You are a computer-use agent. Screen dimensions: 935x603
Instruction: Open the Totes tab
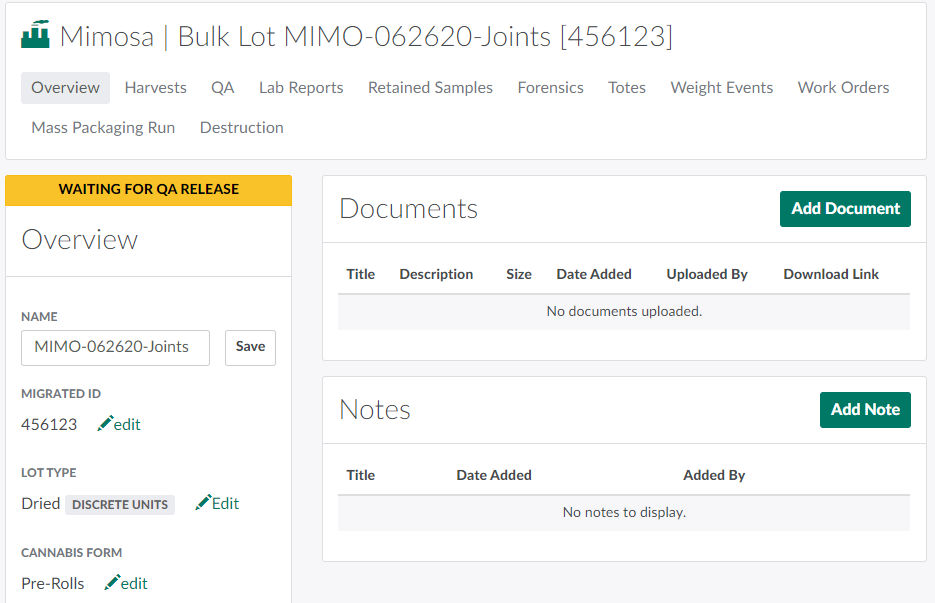coord(627,88)
